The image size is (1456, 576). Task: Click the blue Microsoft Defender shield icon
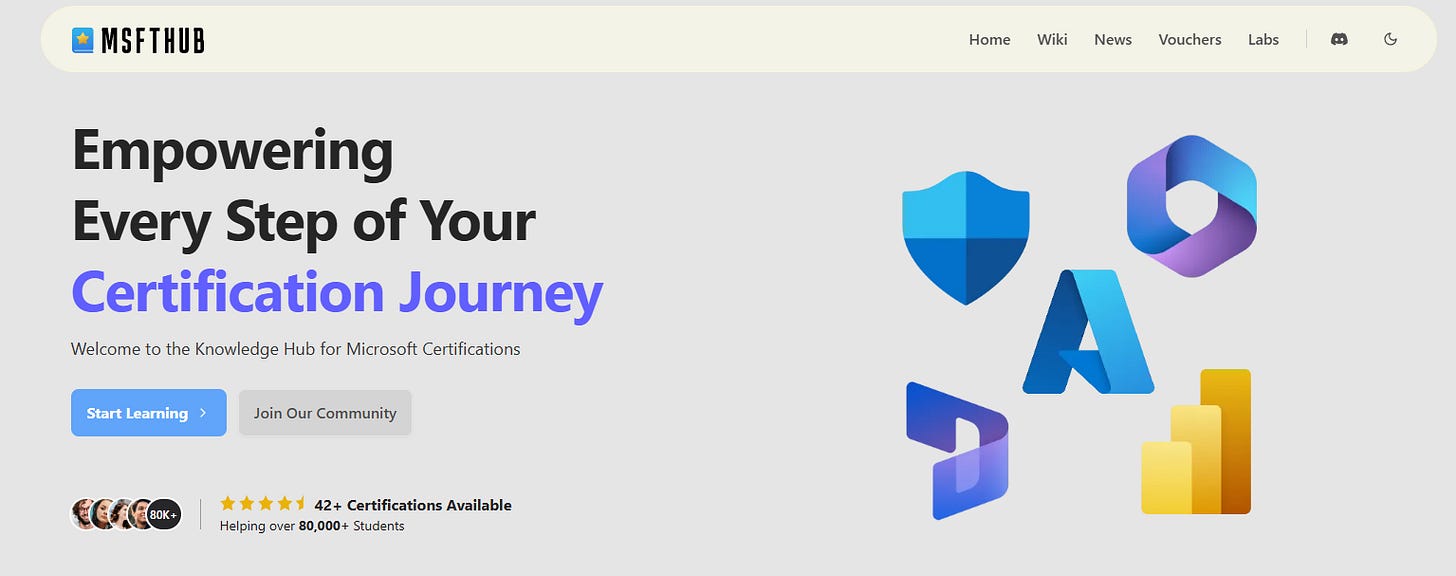(965, 237)
